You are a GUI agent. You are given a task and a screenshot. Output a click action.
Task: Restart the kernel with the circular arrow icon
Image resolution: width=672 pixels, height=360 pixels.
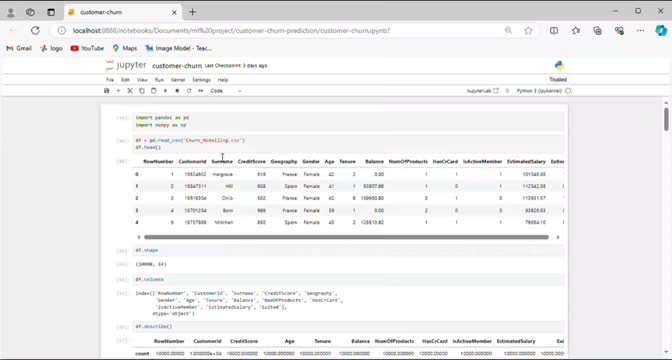click(x=189, y=91)
